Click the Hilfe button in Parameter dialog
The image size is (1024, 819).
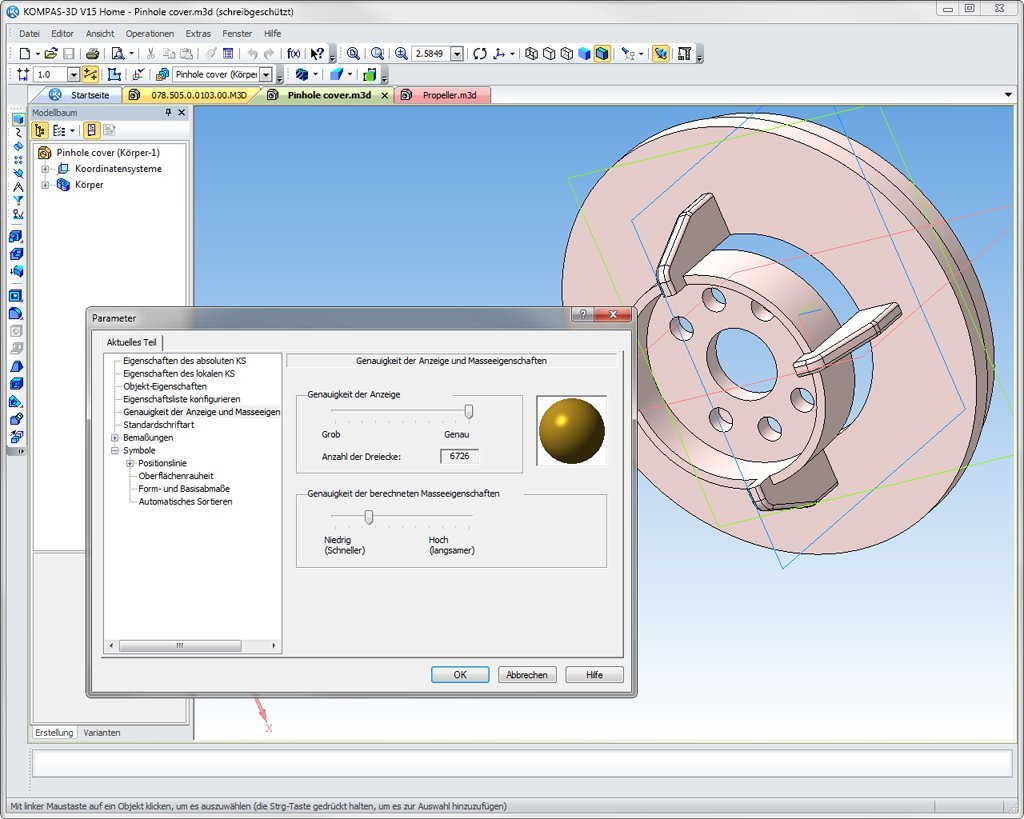(x=594, y=675)
